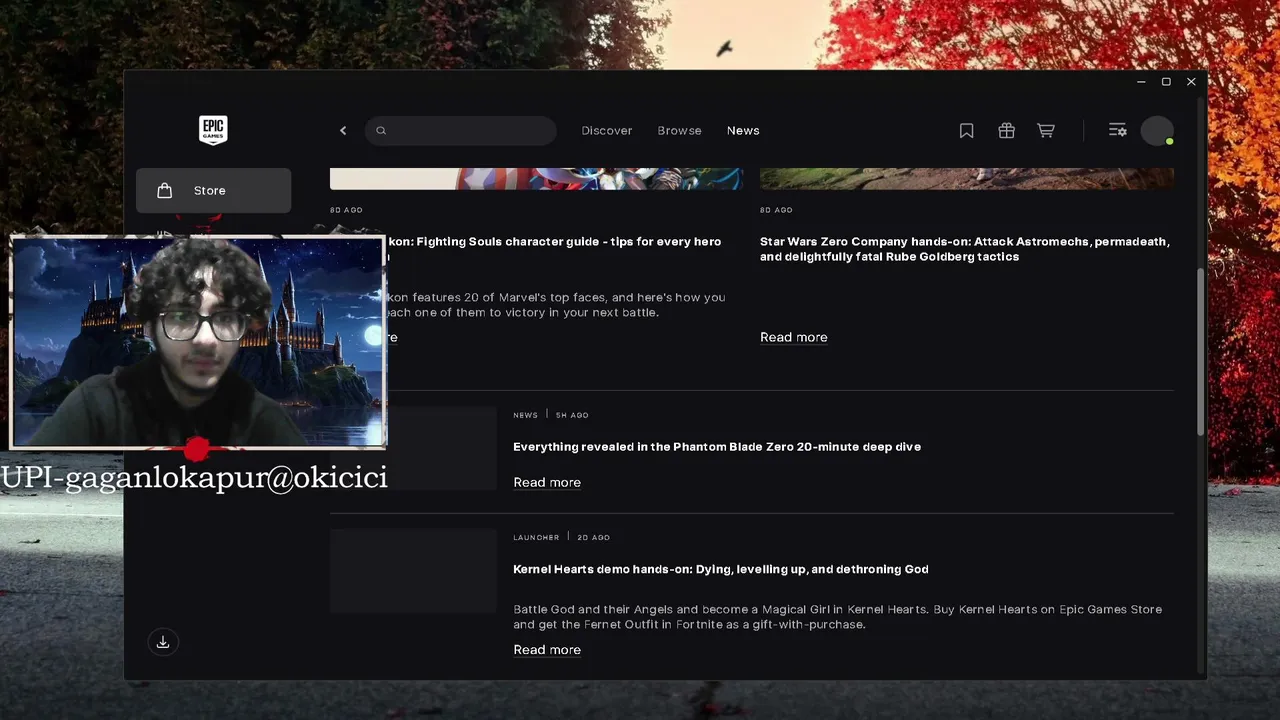1280x720 pixels.
Task: Click the Kernel Hearts article description text
Action: 838,617
